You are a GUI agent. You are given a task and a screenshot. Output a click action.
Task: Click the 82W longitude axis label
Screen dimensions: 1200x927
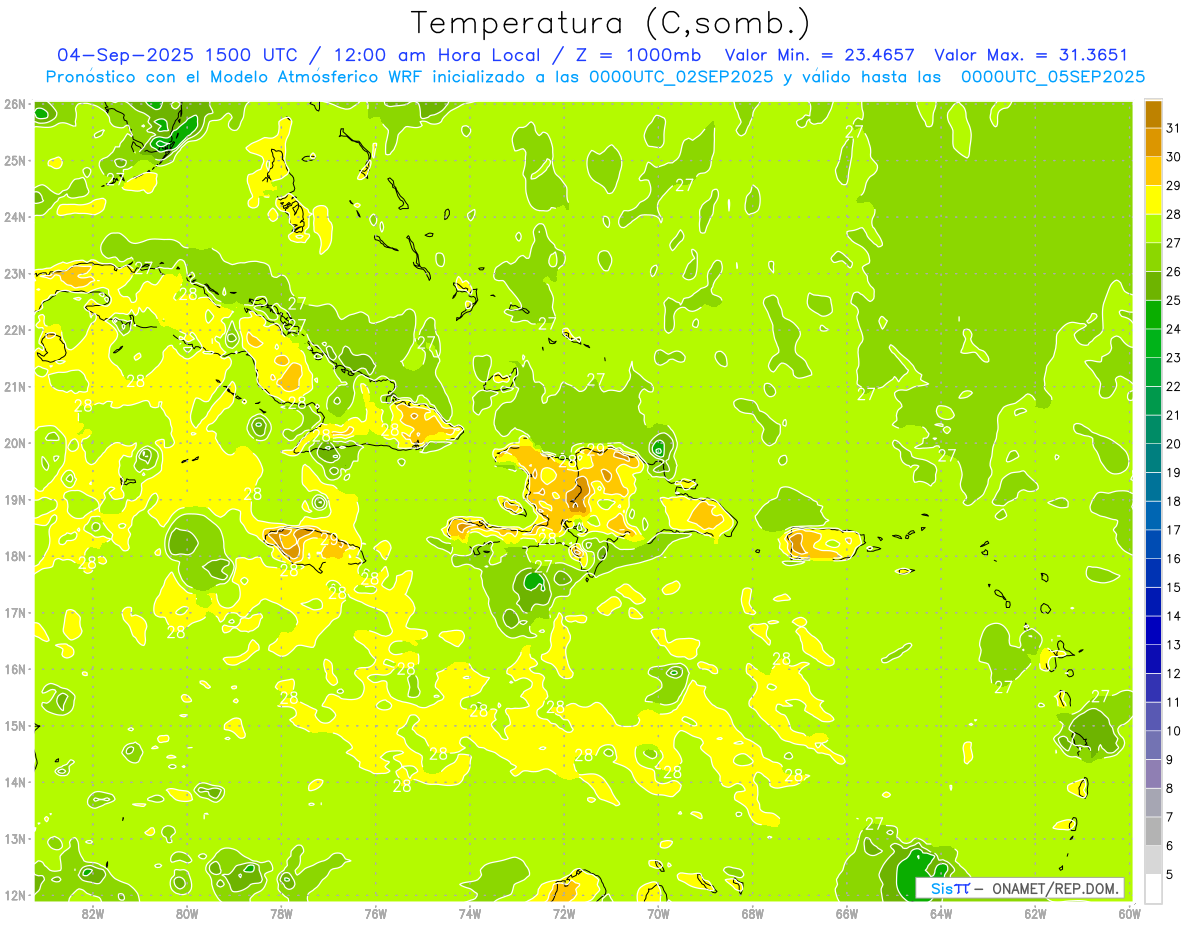pos(92,913)
